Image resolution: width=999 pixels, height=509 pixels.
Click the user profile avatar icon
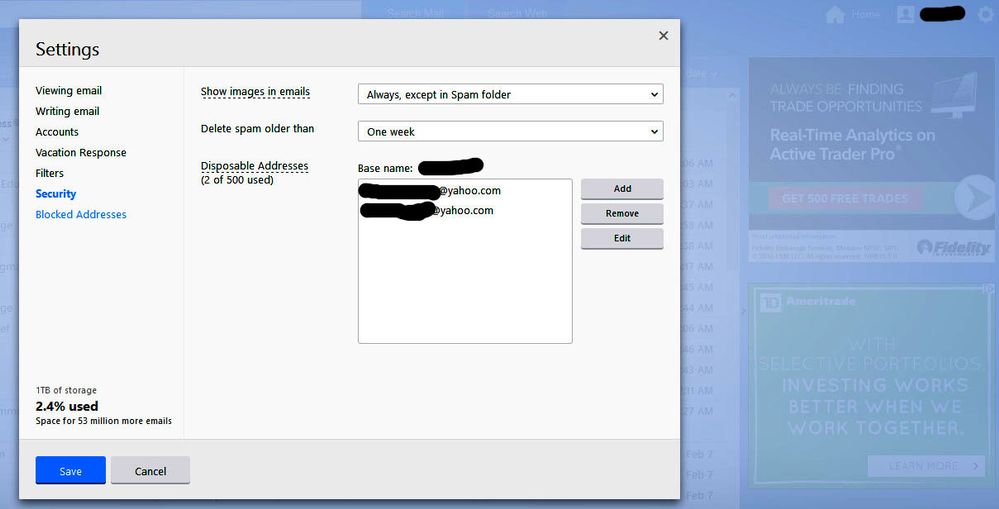906,15
